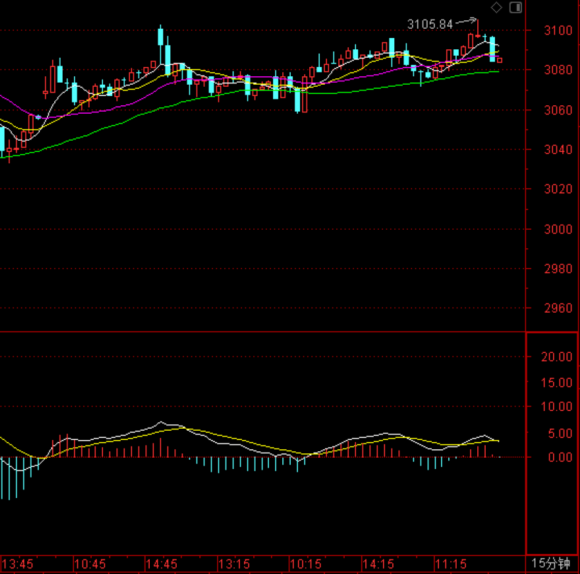Click the 13:45 time axis label
580x574 pixels.
pos(18,565)
